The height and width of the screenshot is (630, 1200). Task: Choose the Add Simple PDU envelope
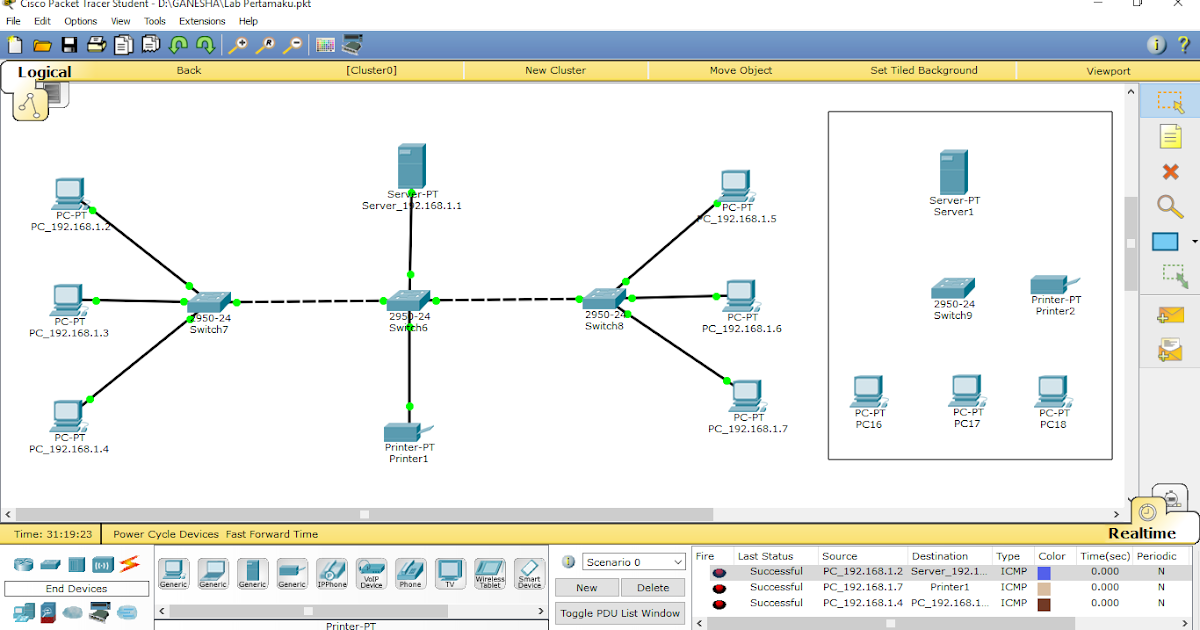pos(1170,315)
